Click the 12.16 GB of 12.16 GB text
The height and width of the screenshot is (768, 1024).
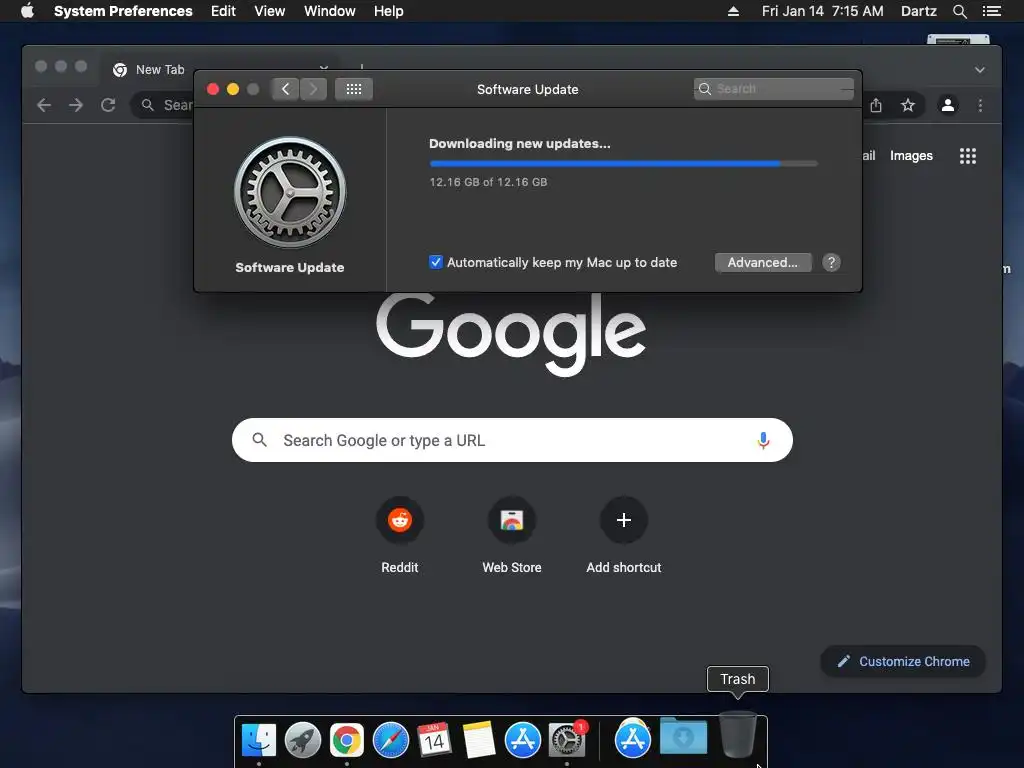coord(488,182)
